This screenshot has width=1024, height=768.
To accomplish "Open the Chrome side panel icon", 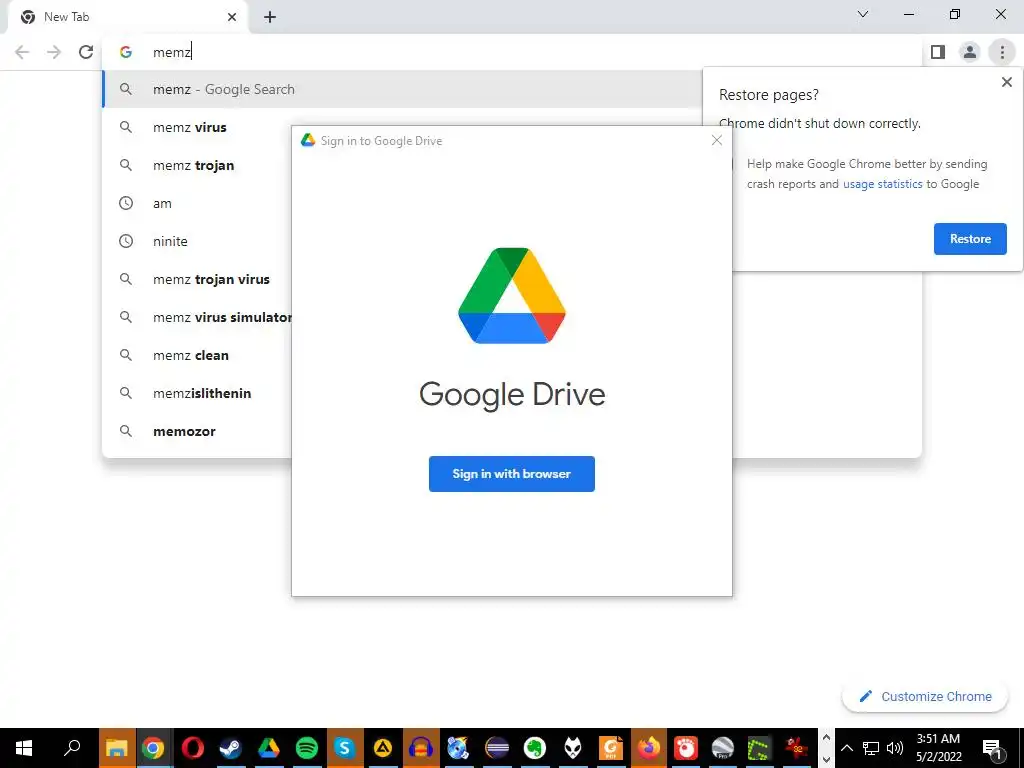I will pyautogui.click(x=938, y=52).
